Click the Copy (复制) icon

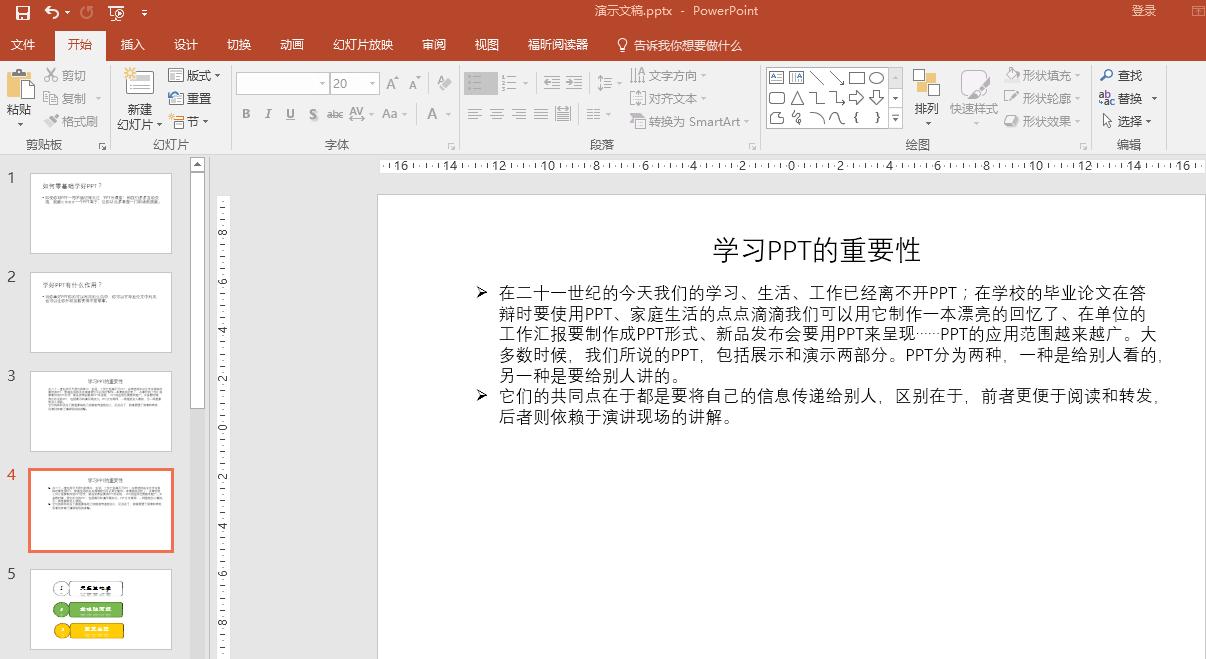tap(66, 98)
